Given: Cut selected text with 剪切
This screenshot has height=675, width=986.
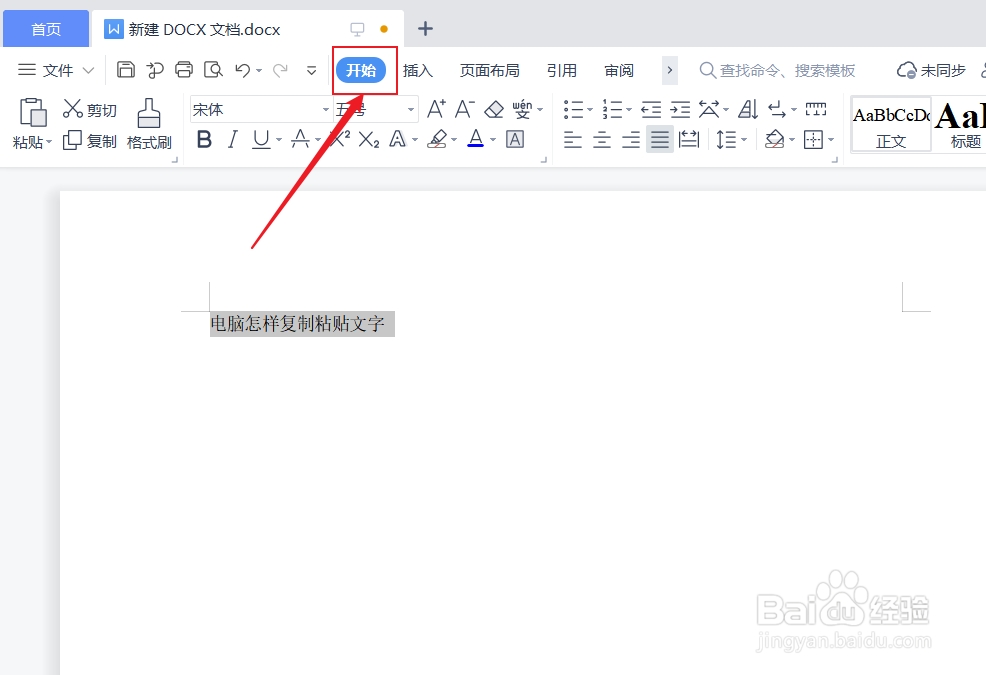Looking at the screenshot, I should coord(90,109).
